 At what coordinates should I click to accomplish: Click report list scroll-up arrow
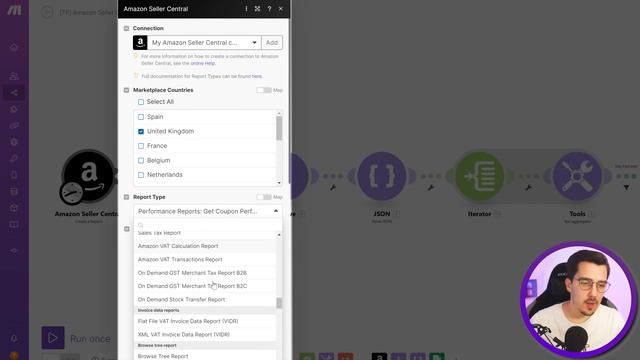coord(279,235)
